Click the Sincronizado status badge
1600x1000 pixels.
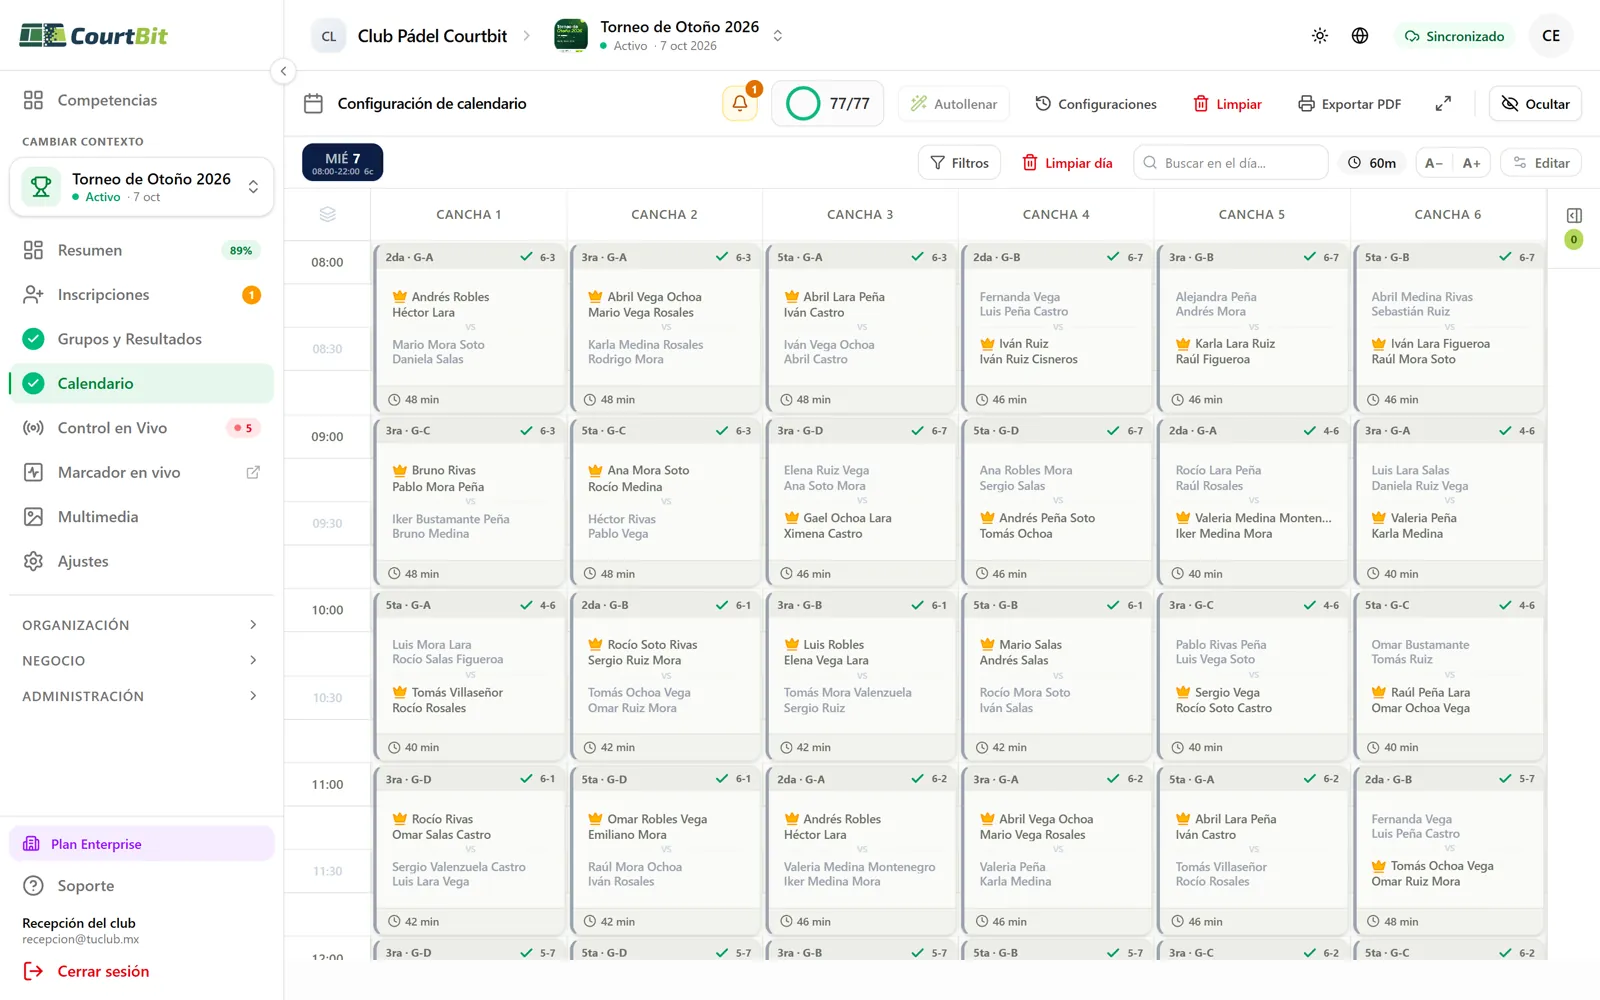1455,36
